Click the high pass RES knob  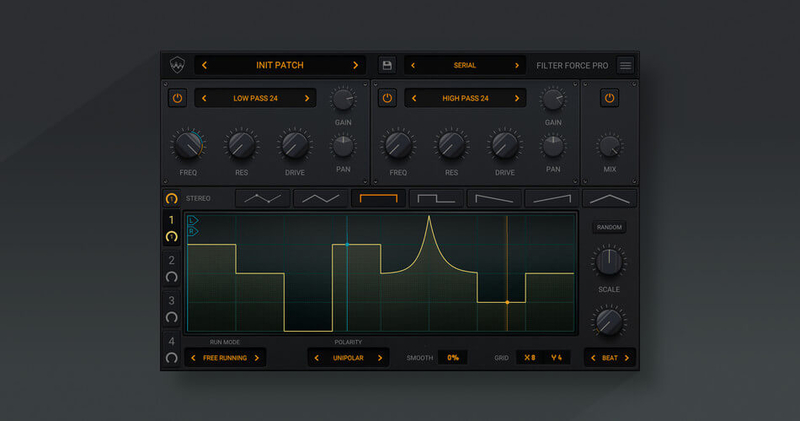coord(452,144)
